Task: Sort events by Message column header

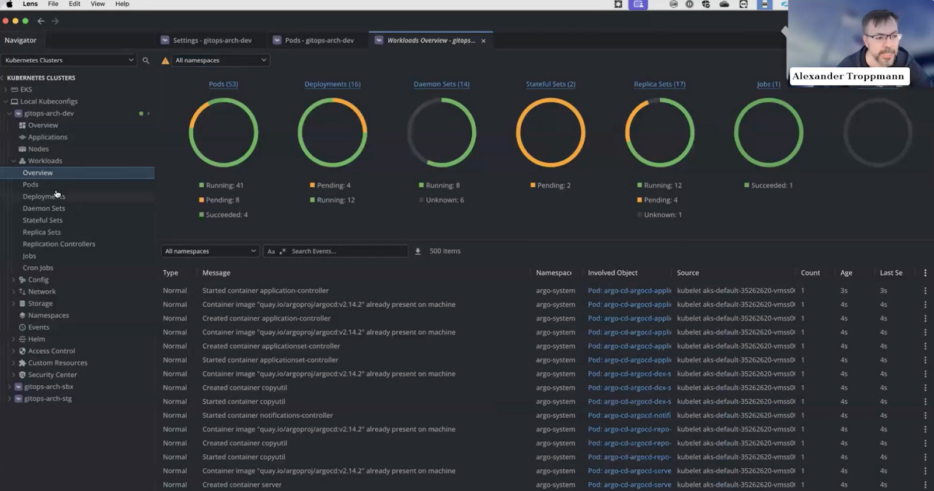Action: [x=216, y=273]
